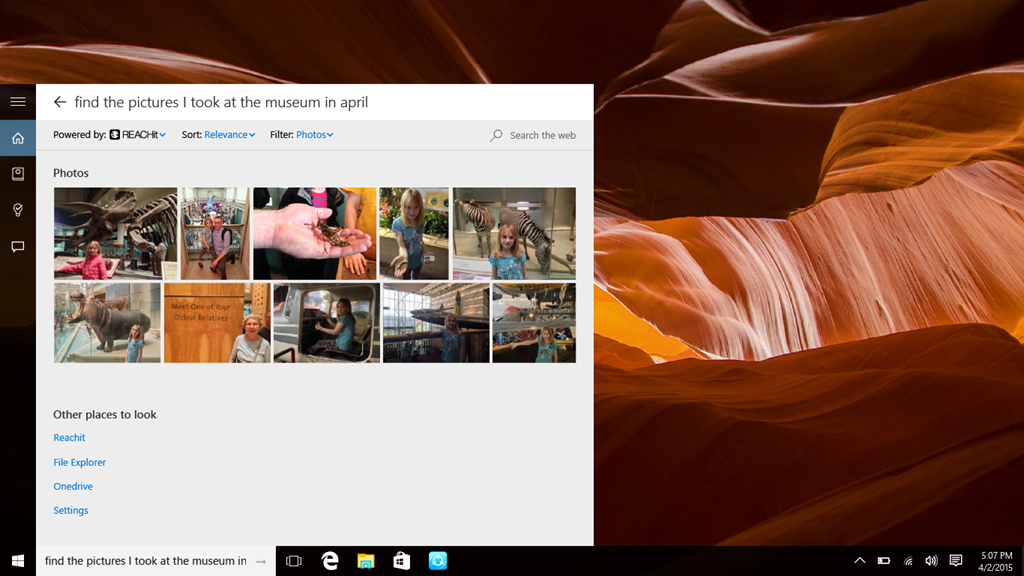Click the Task View taskbar icon

(x=294, y=561)
